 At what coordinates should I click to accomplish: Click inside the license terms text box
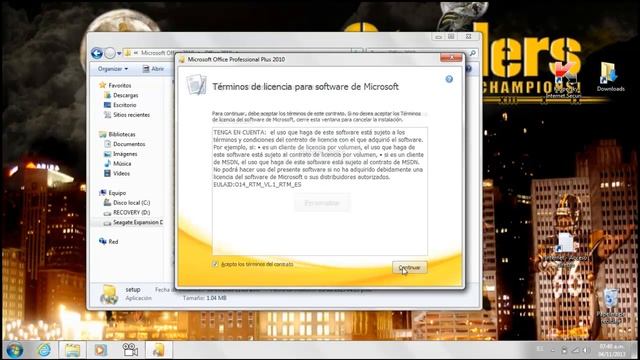point(320,191)
